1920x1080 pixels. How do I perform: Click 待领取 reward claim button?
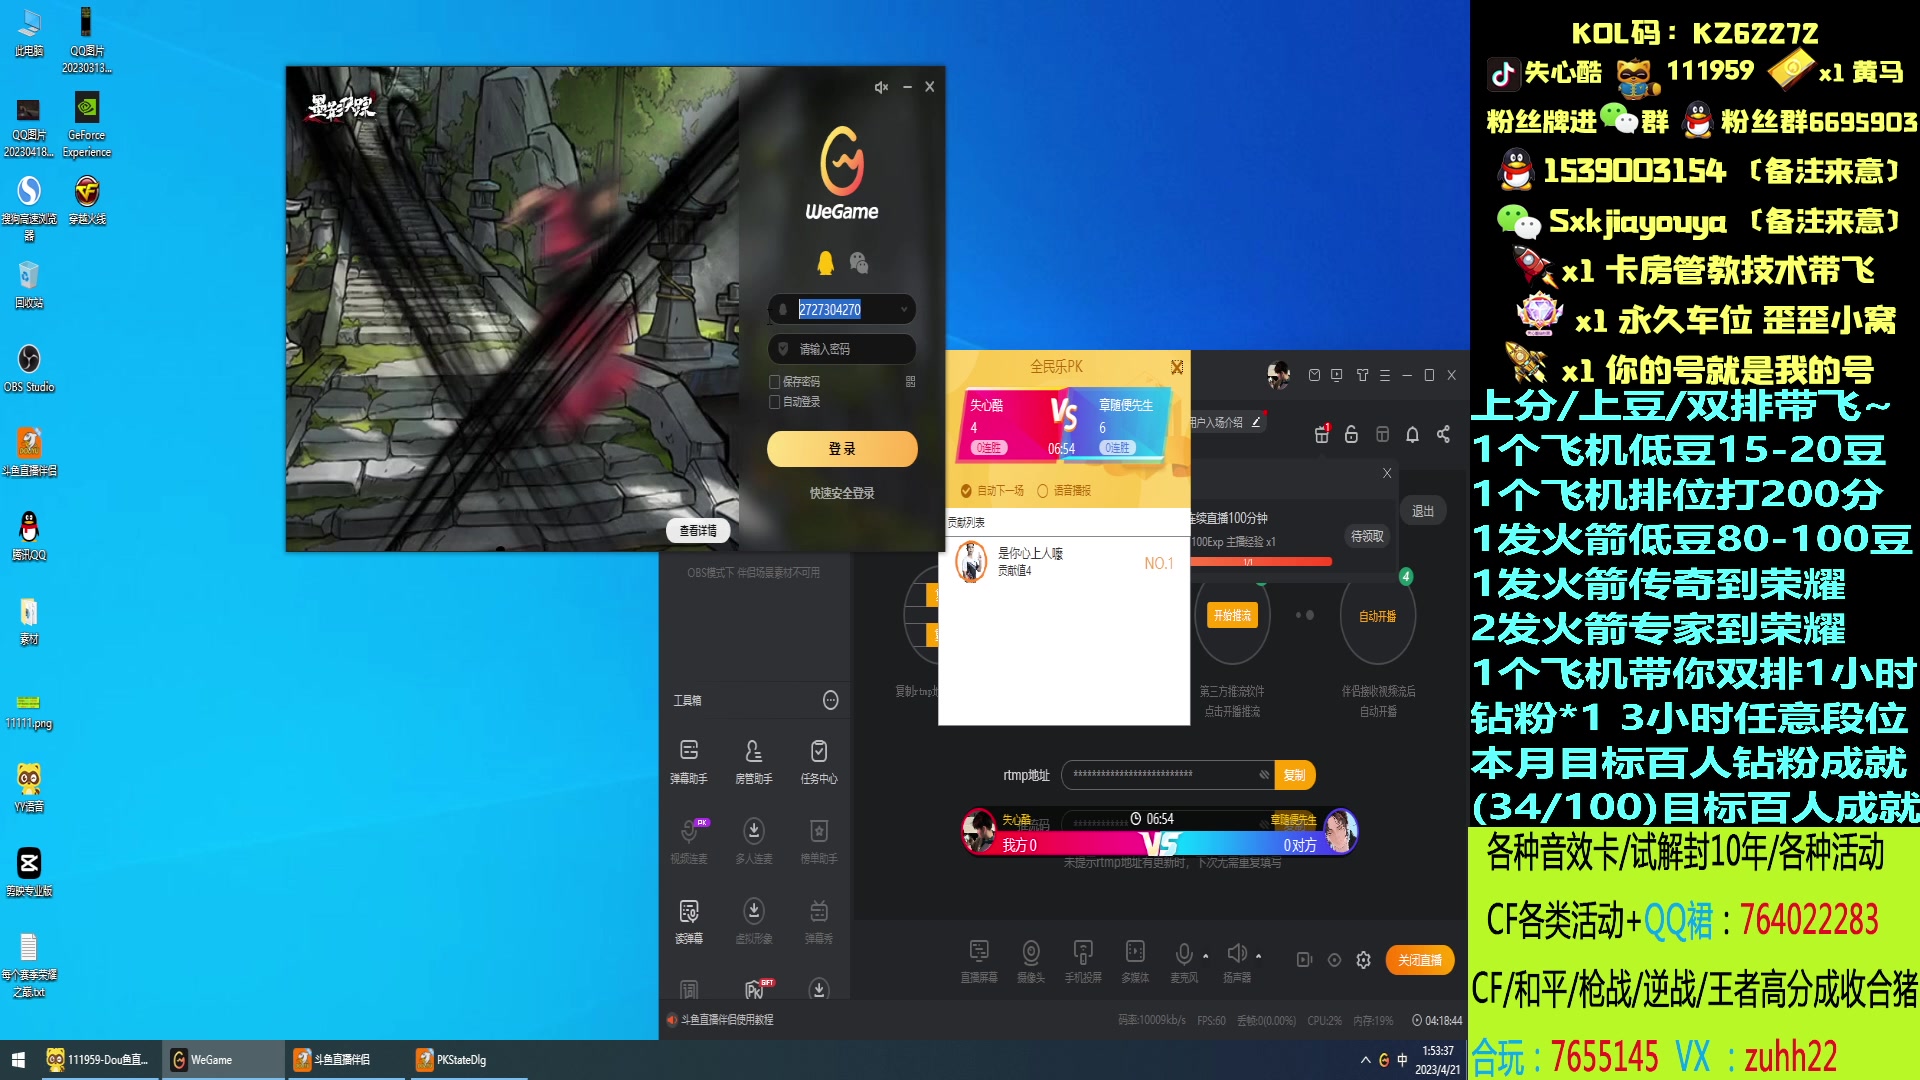[x=1367, y=536]
